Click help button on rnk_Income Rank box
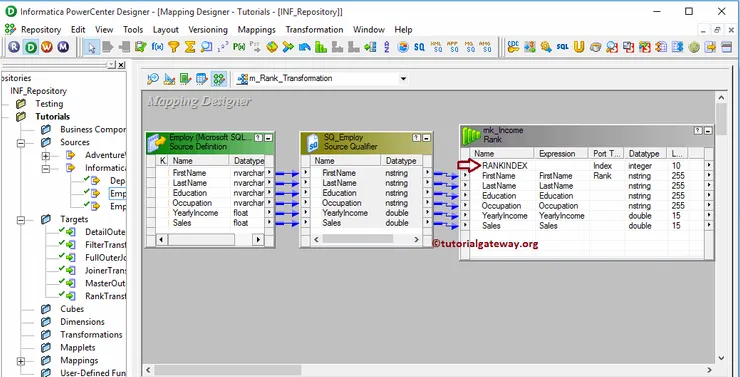The image size is (740, 377). click(x=698, y=131)
